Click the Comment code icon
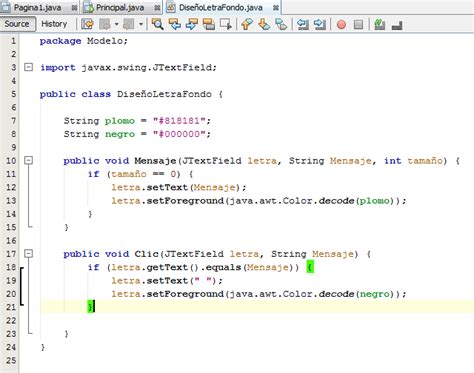 click(380, 24)
